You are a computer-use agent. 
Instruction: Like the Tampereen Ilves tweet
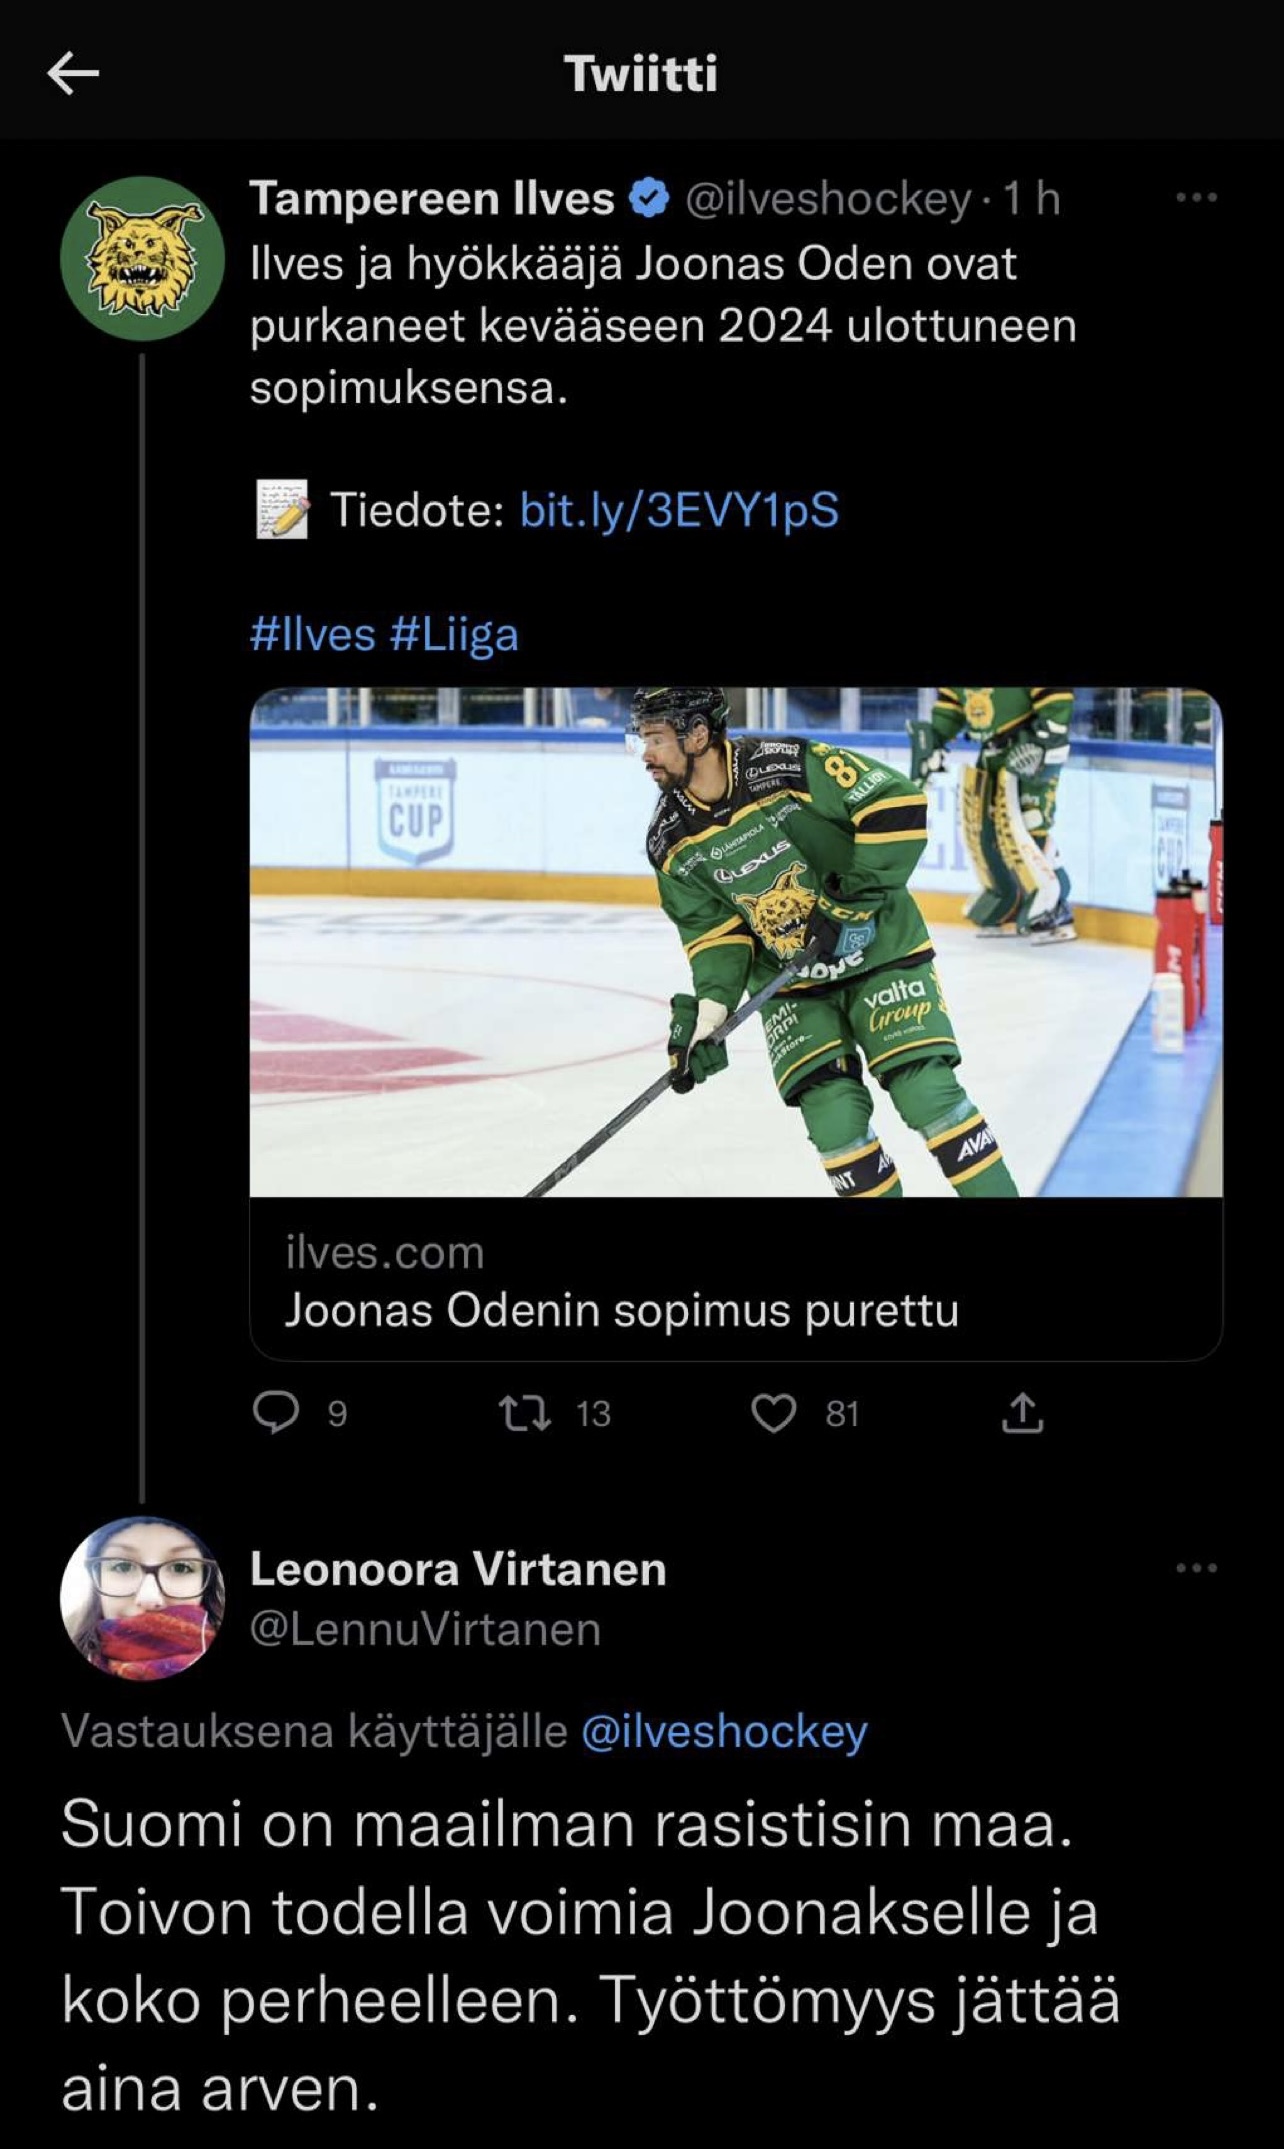coord(773,1413)
